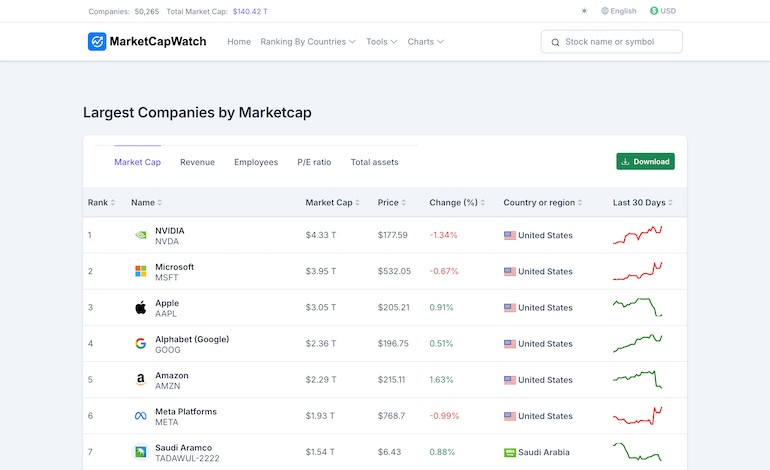Click the Google G logo icon
The image size is (770, 470).
click(140, 343)
